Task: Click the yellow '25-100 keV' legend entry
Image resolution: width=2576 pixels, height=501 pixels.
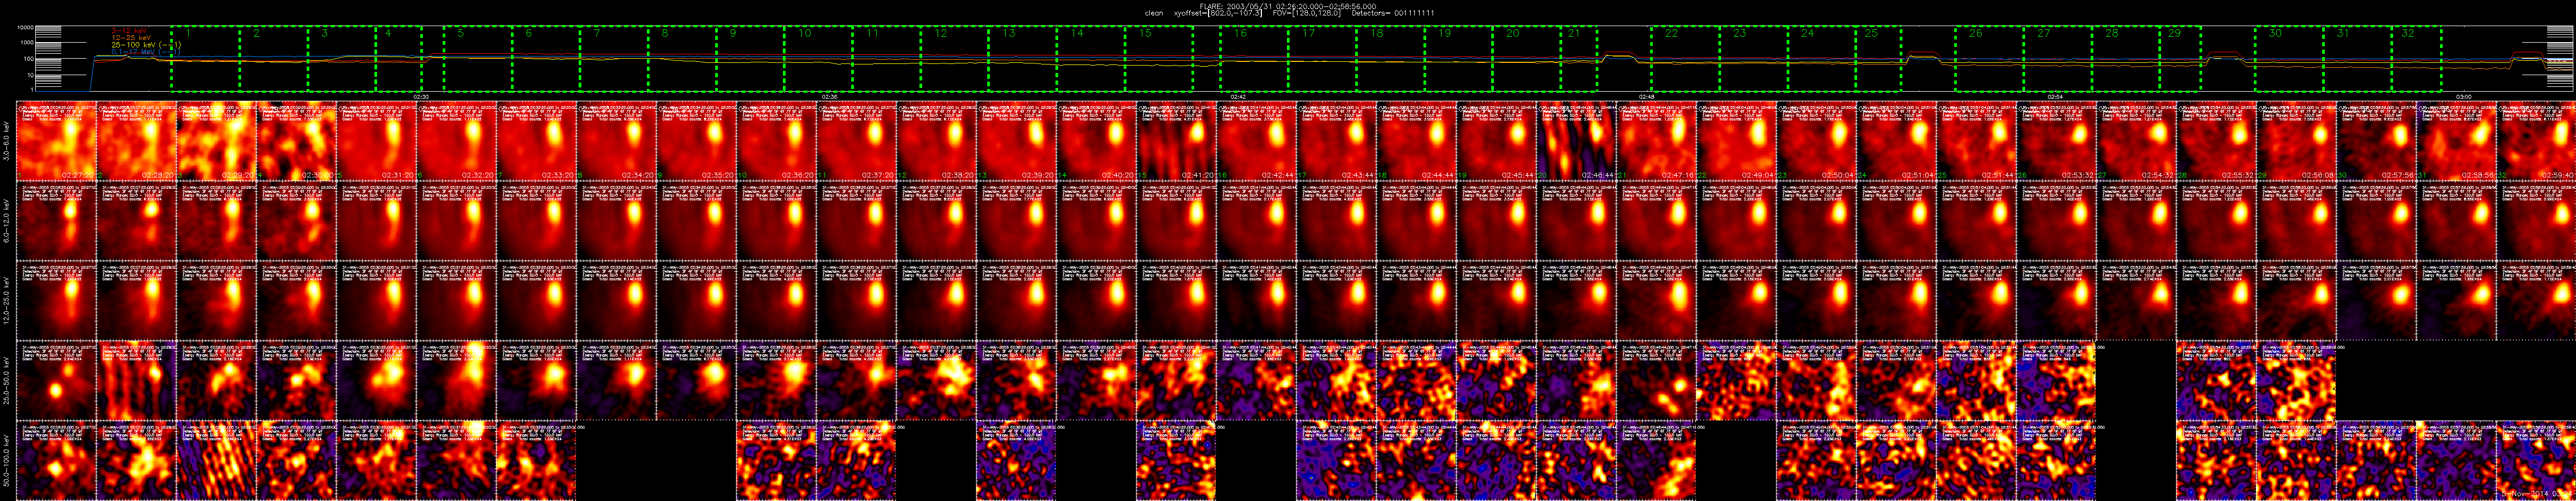Action: pos(146,45)
